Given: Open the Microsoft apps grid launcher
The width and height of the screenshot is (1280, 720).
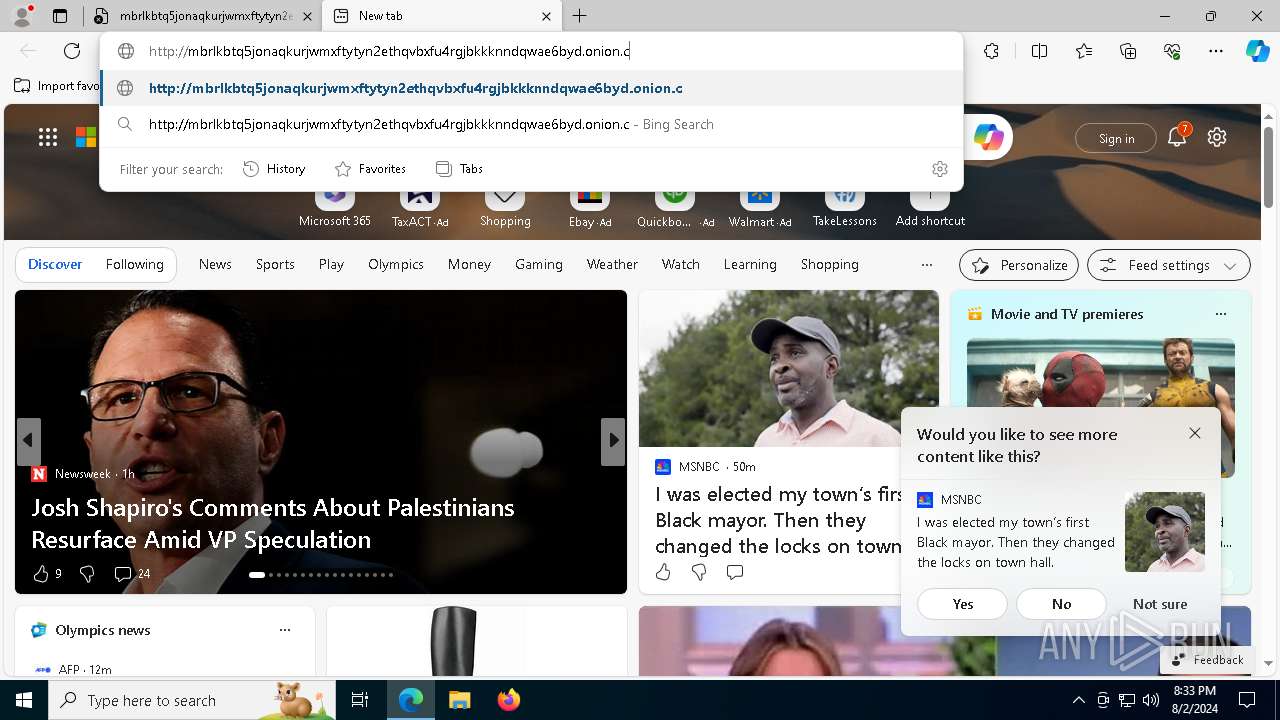Looking at the screenshot, I should pyautogui.click(x=48, y=137).
